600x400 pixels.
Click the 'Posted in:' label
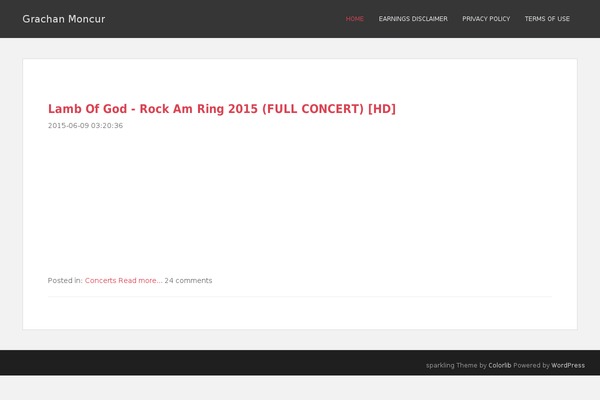(x=65, y=280)
